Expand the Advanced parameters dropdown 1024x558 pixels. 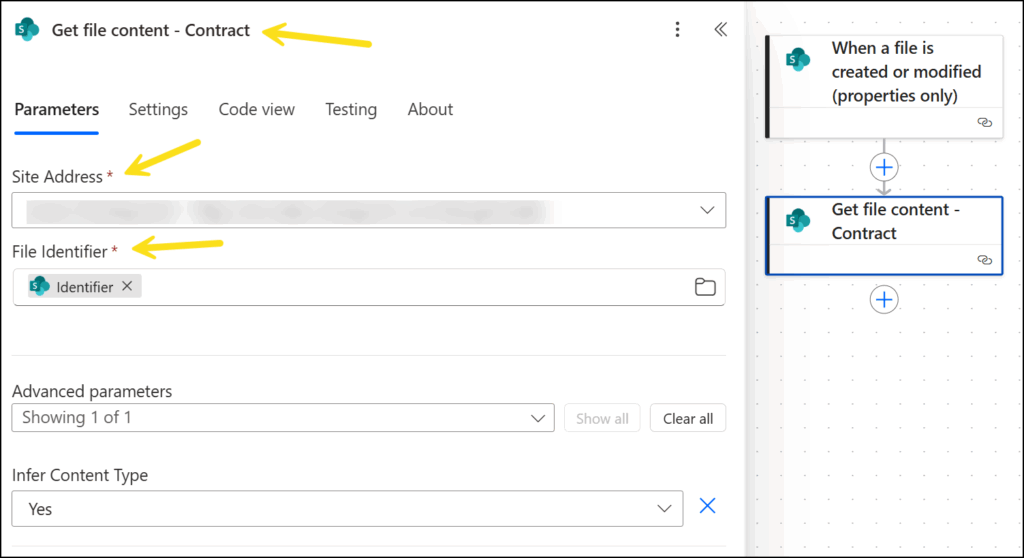(540, 418)
